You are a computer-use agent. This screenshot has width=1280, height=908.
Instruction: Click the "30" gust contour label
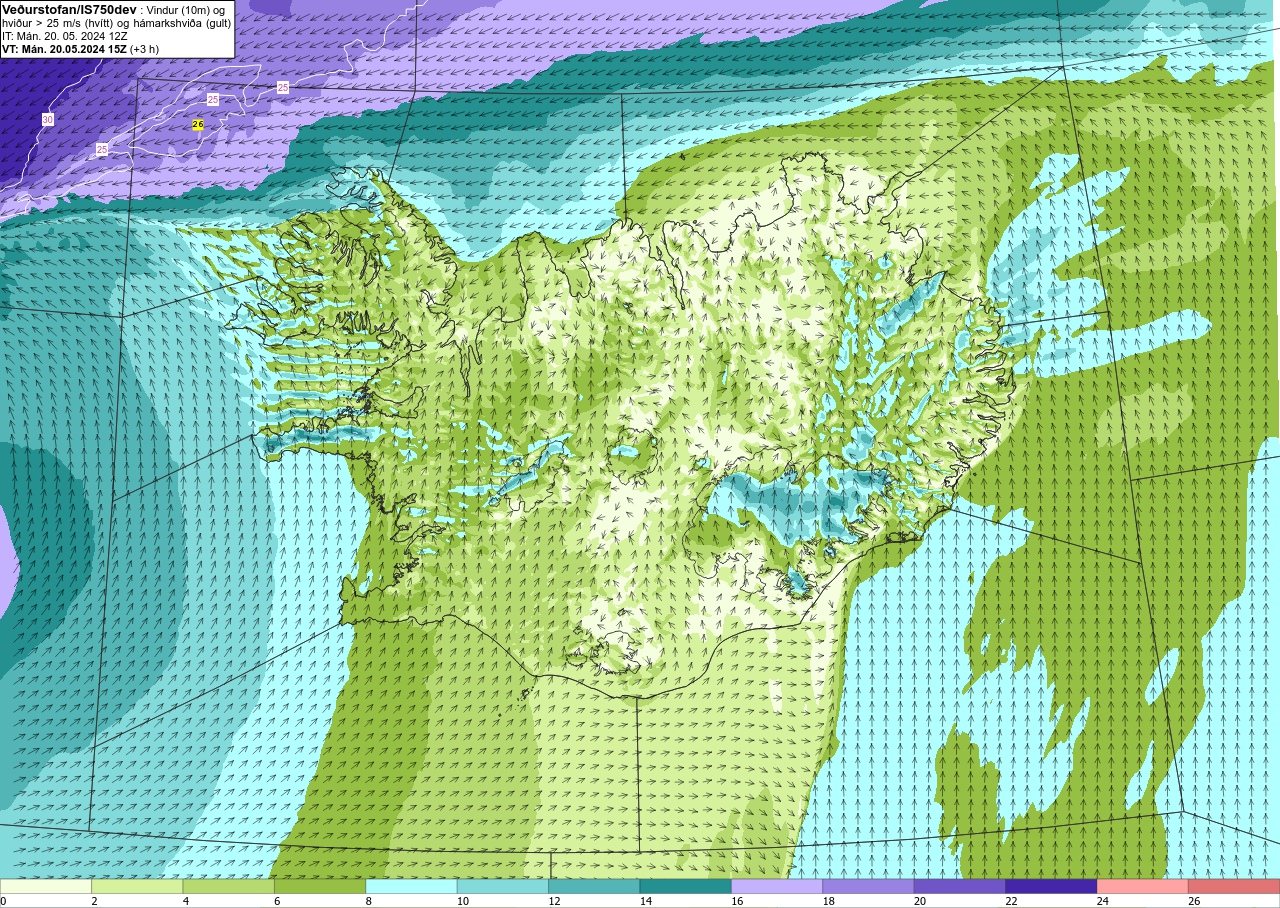click(47, 120)
